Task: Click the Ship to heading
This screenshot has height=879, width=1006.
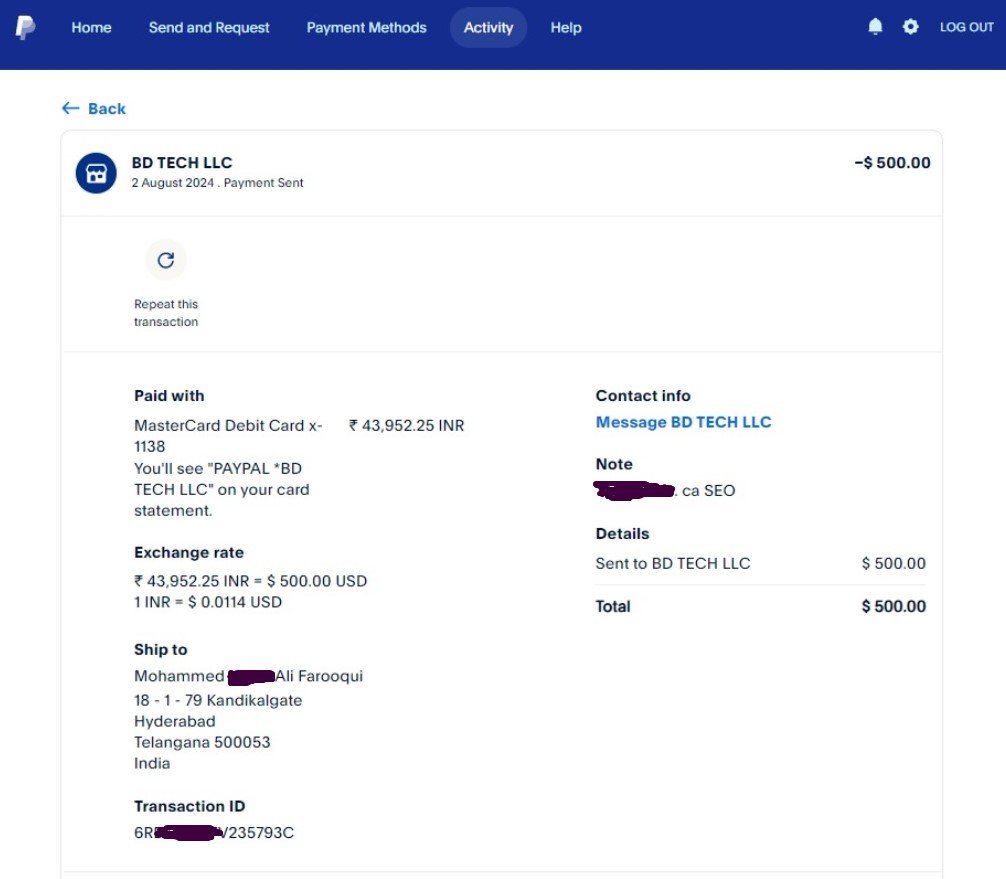Action: pos(161,649)
